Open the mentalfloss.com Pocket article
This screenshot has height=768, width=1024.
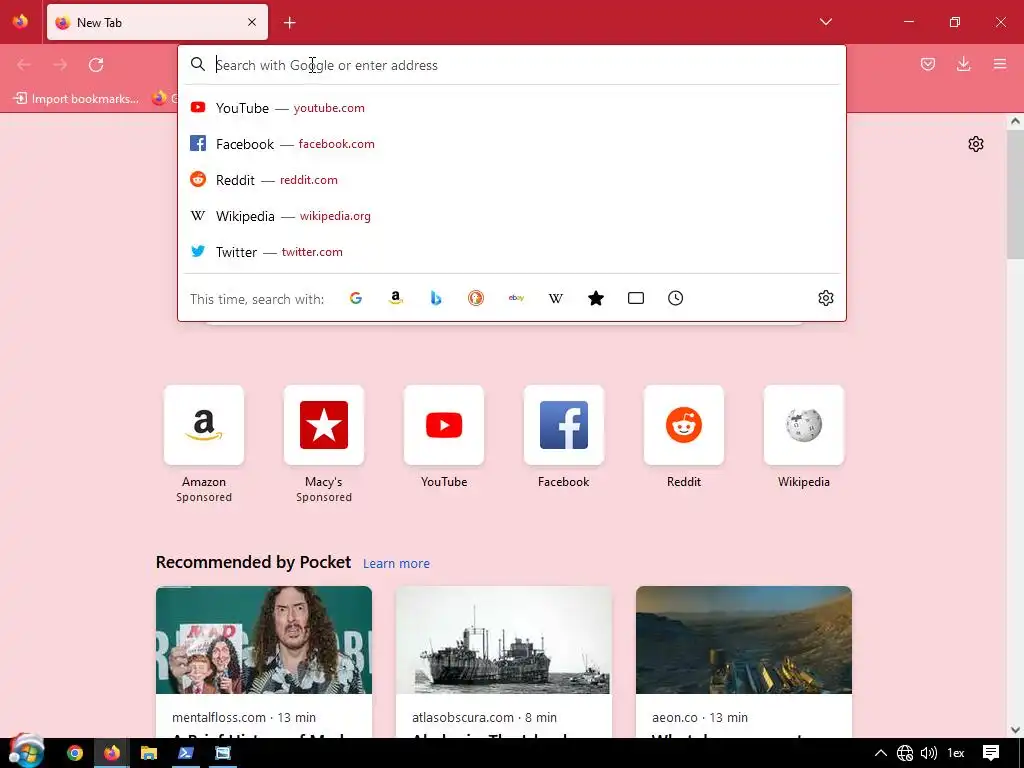[x=264, y=662]
